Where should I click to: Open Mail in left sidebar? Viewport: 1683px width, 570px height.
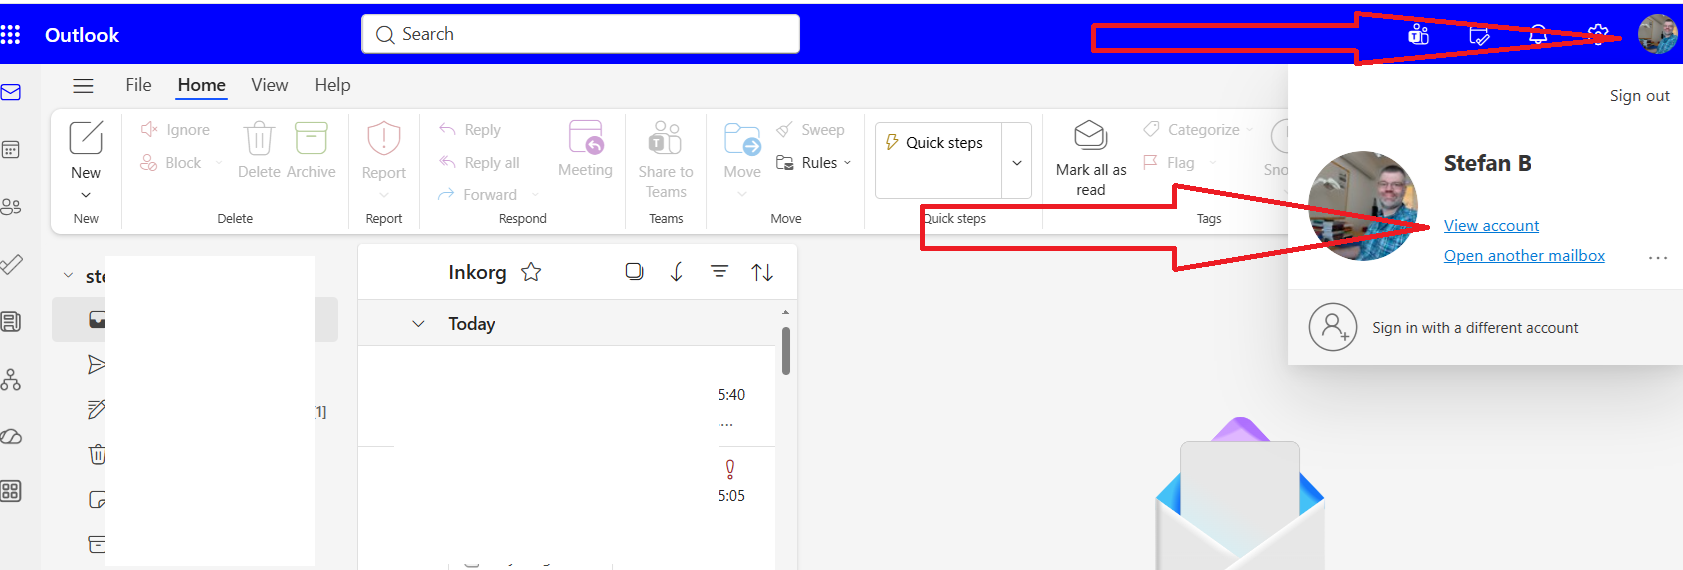click(11, 92)
